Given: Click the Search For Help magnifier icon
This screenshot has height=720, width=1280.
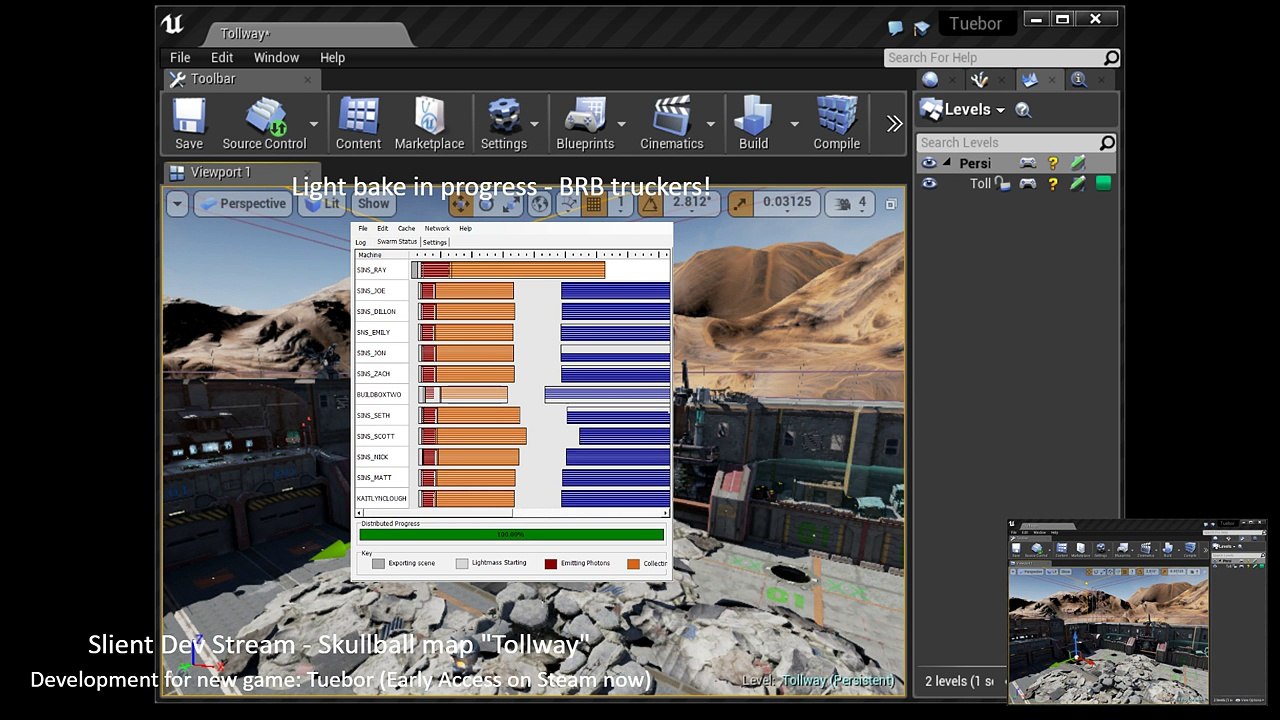Looking at the screenshot, I should coord(1111,58).
